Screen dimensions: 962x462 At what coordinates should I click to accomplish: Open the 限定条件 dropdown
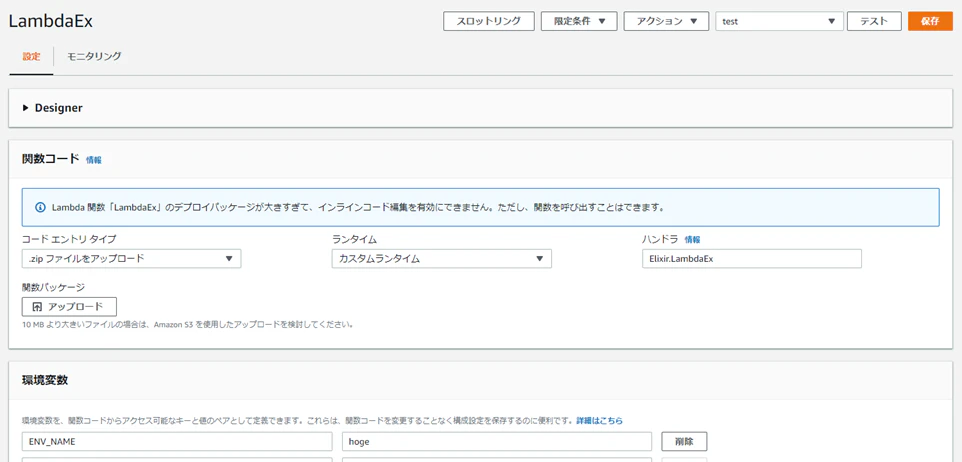click(579, 21)
